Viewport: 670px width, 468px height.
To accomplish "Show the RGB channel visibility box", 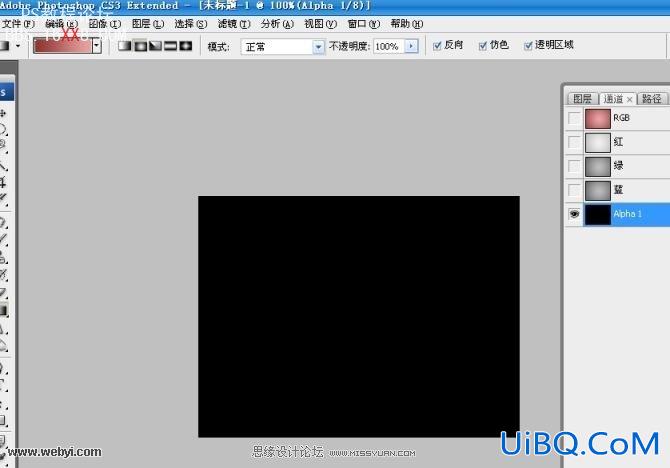I will (574, 118).
